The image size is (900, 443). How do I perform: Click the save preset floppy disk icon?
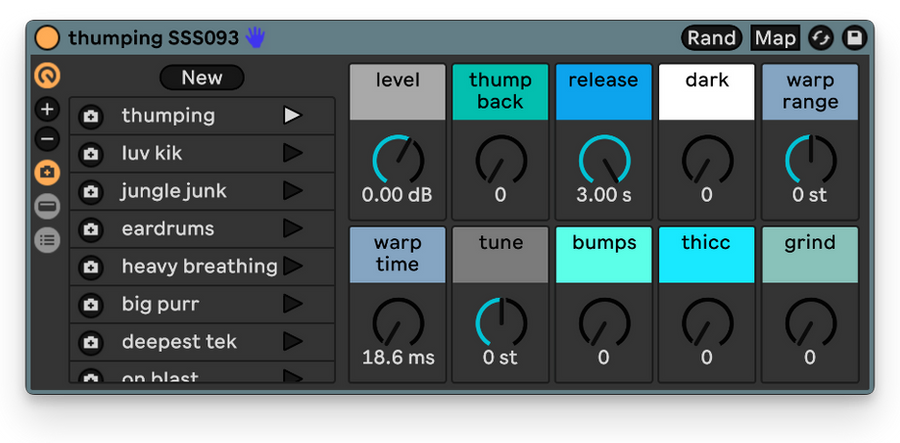855,38
